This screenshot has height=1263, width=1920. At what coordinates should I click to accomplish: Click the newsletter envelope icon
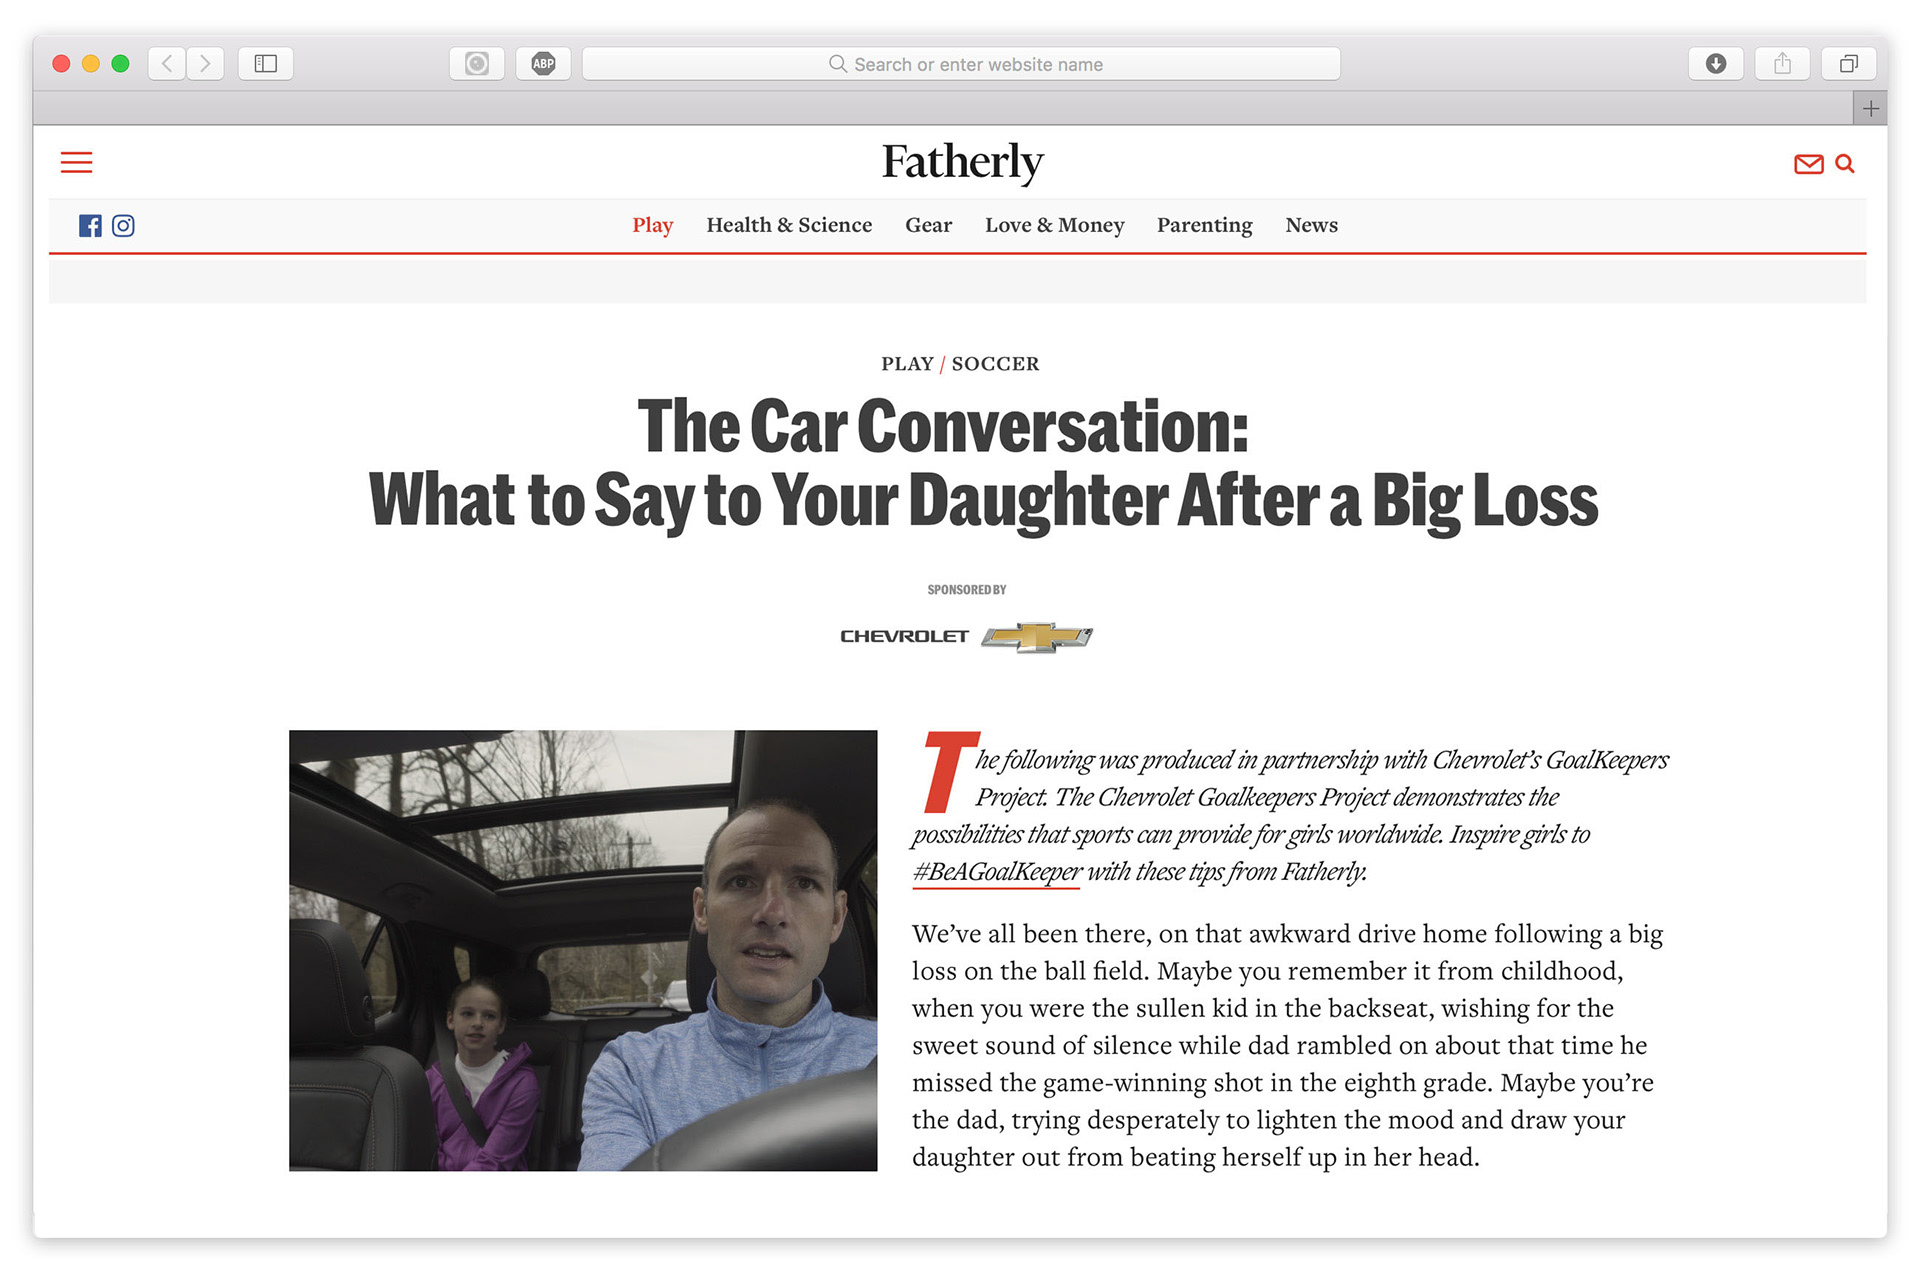tap(1808, 164)
